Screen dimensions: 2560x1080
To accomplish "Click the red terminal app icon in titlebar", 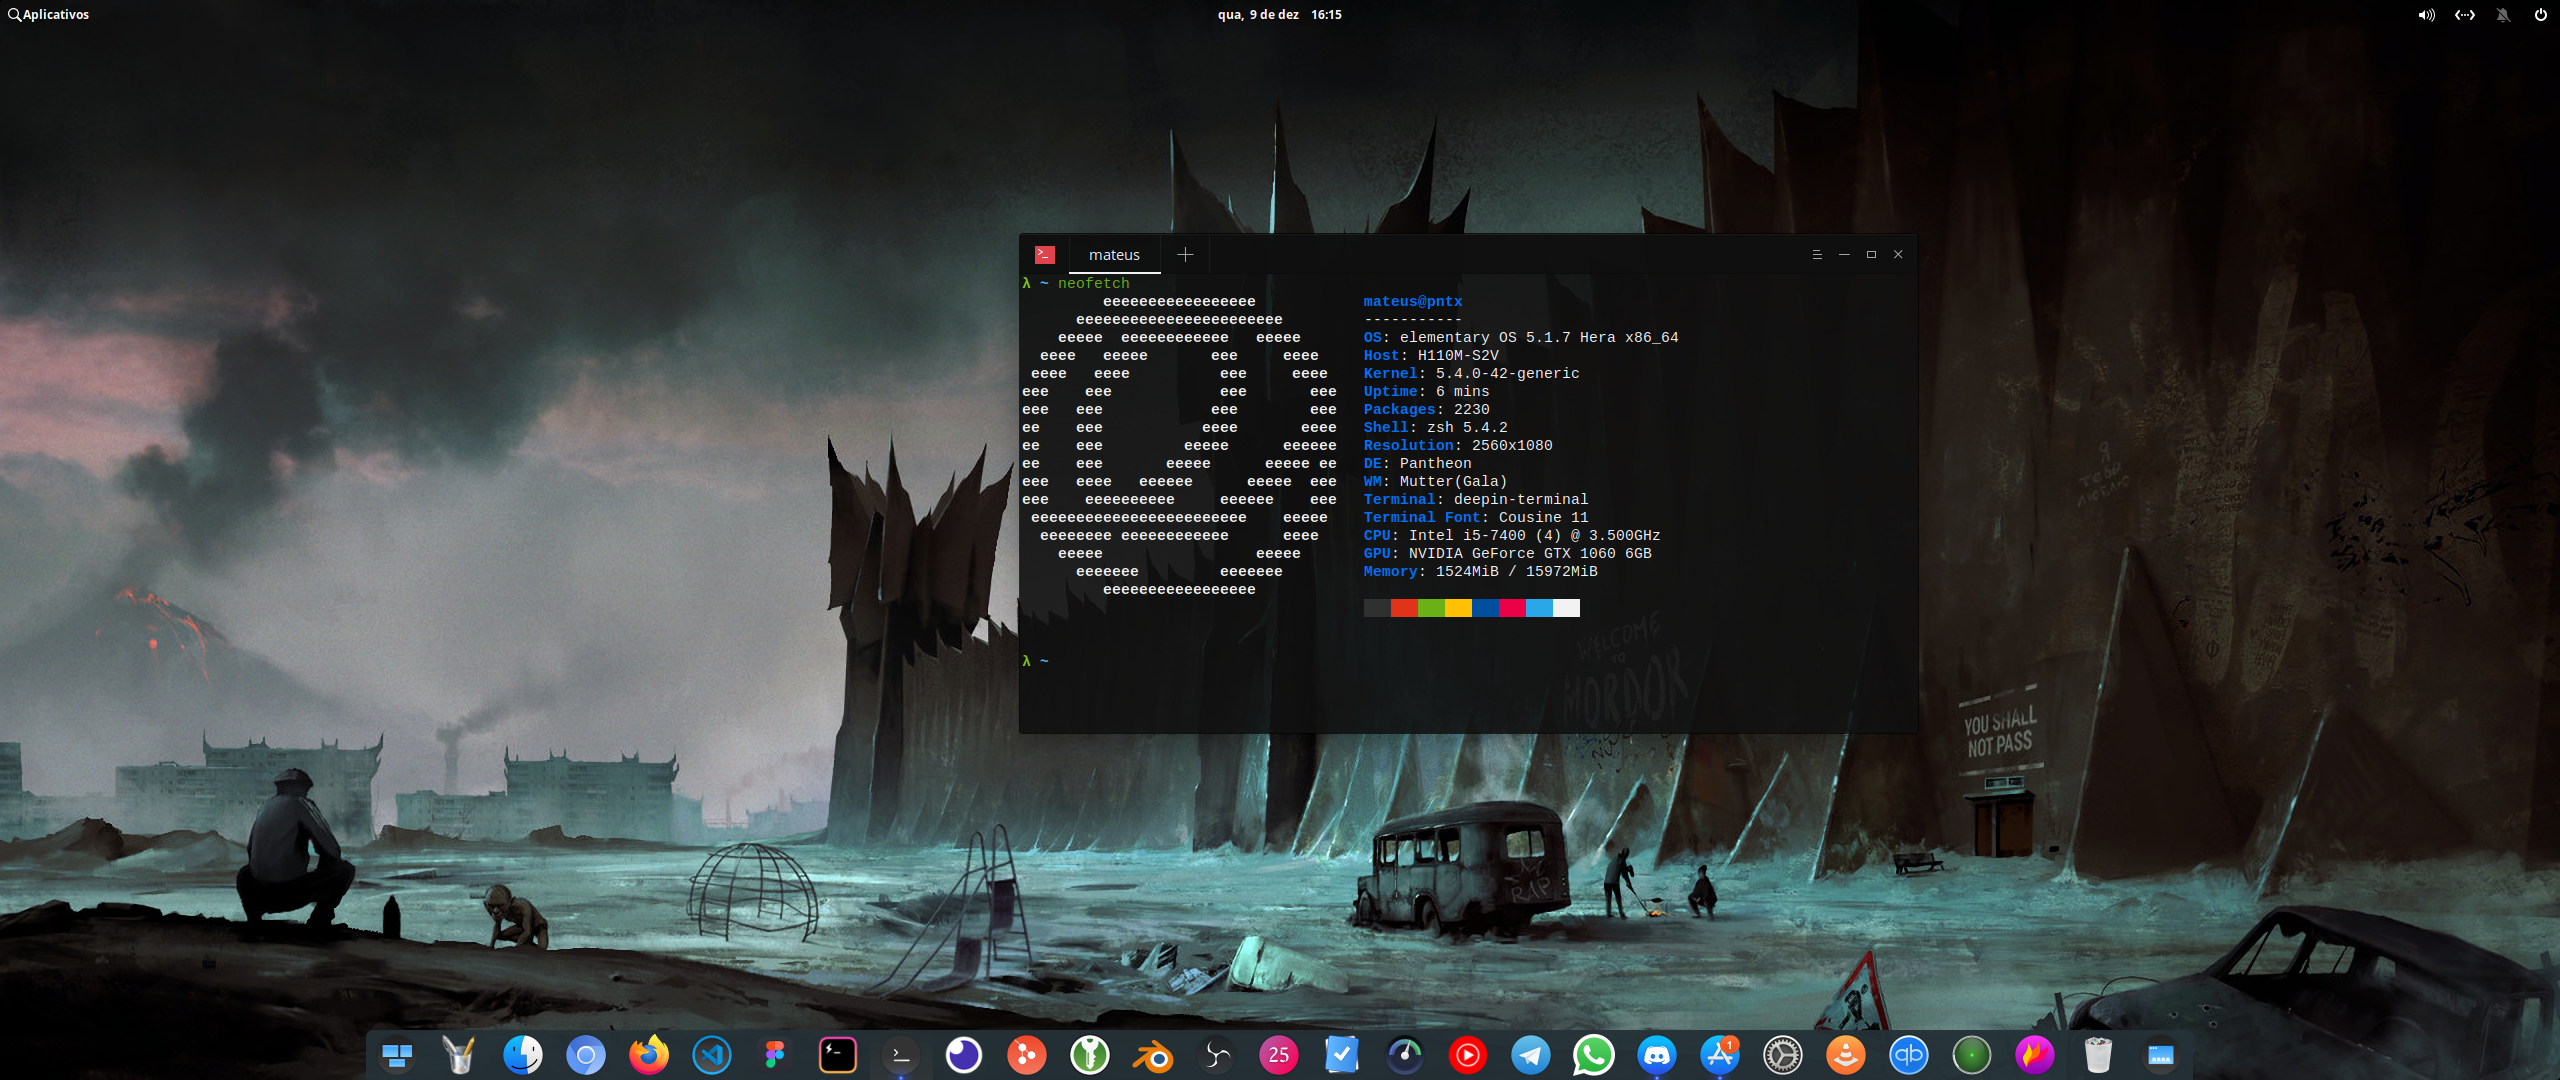I will (x=1045, y=255).
